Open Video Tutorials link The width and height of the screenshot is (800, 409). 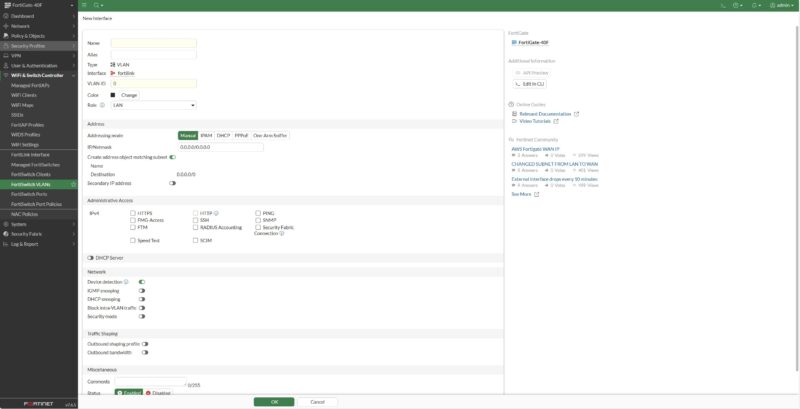click(535, 121)
